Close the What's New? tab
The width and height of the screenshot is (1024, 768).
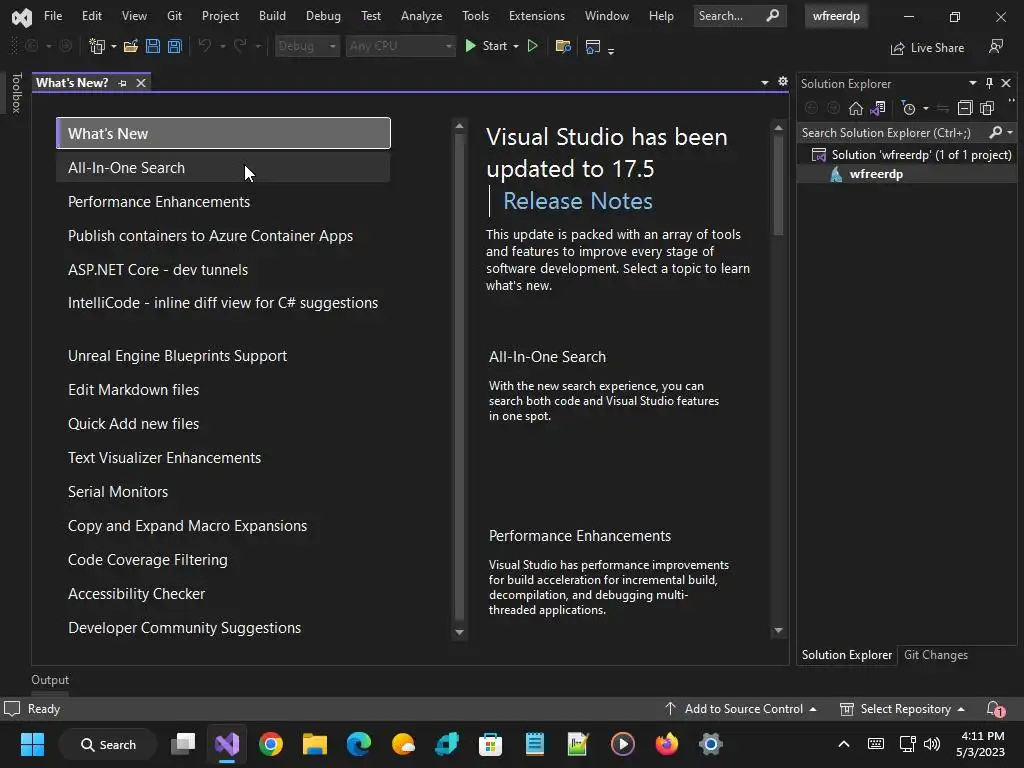coord(141,83)
